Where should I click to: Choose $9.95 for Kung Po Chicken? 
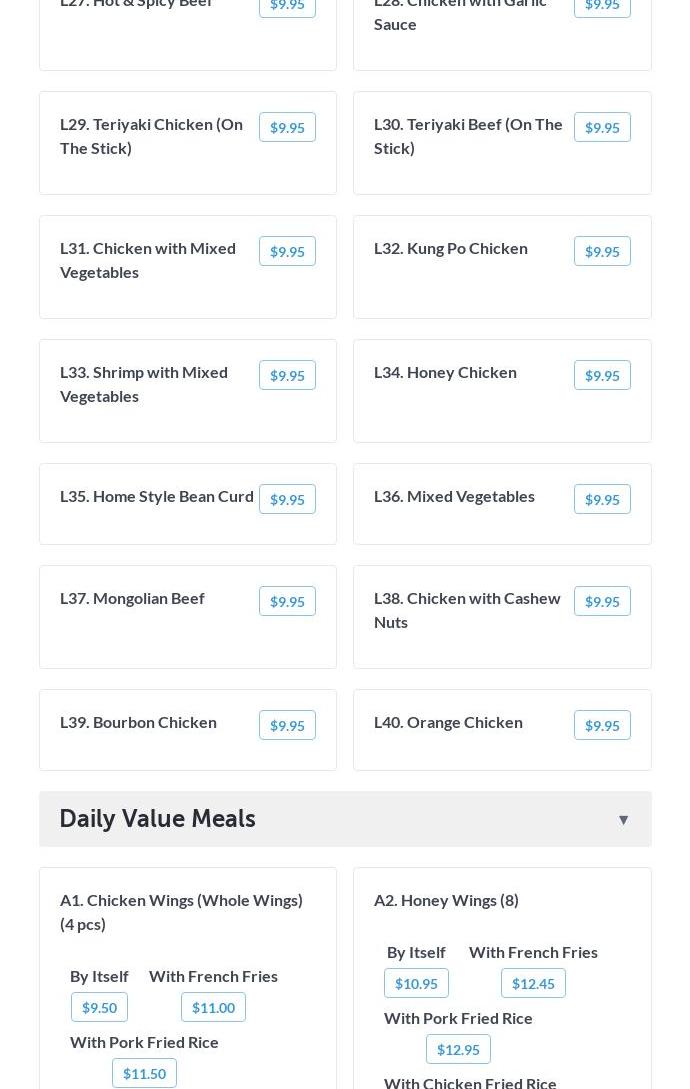(602, 252)
